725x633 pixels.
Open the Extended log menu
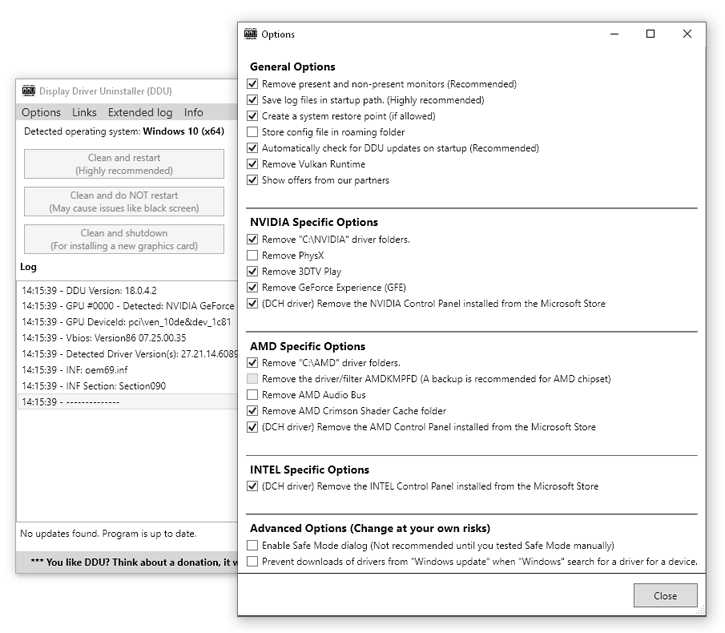pos(140,112)
